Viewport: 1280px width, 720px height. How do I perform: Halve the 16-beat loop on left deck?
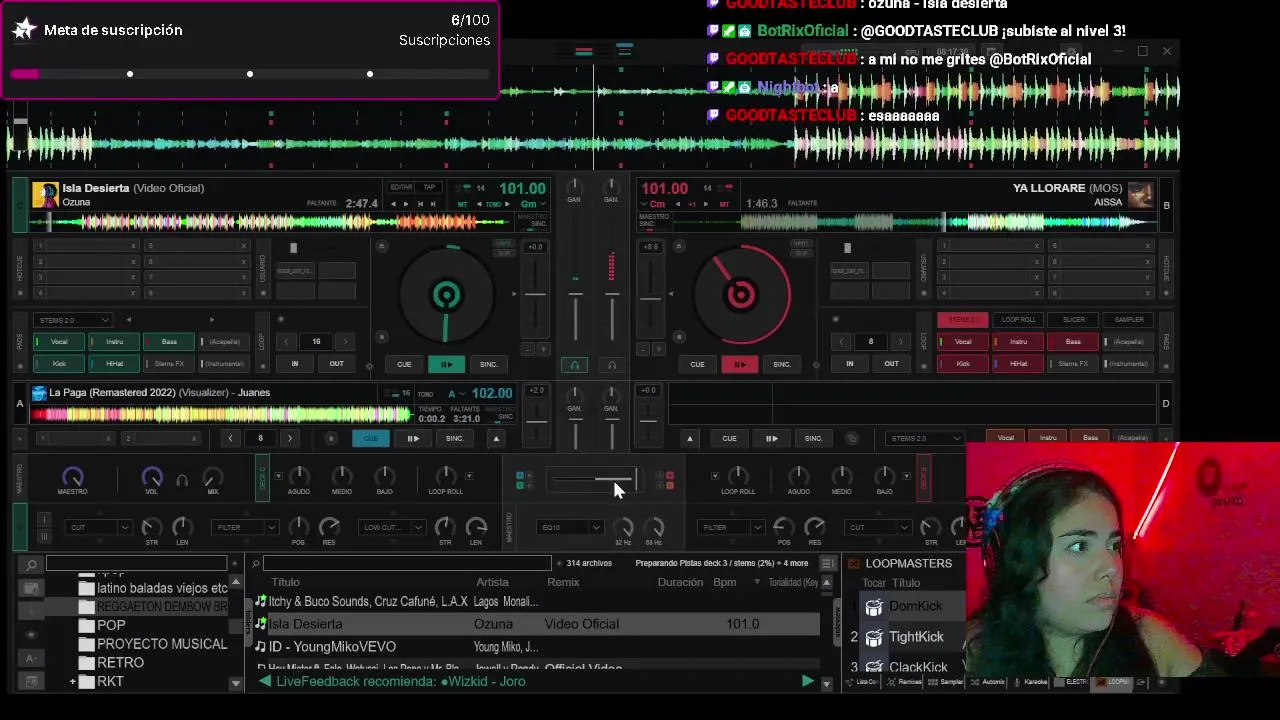pos(287,342)
